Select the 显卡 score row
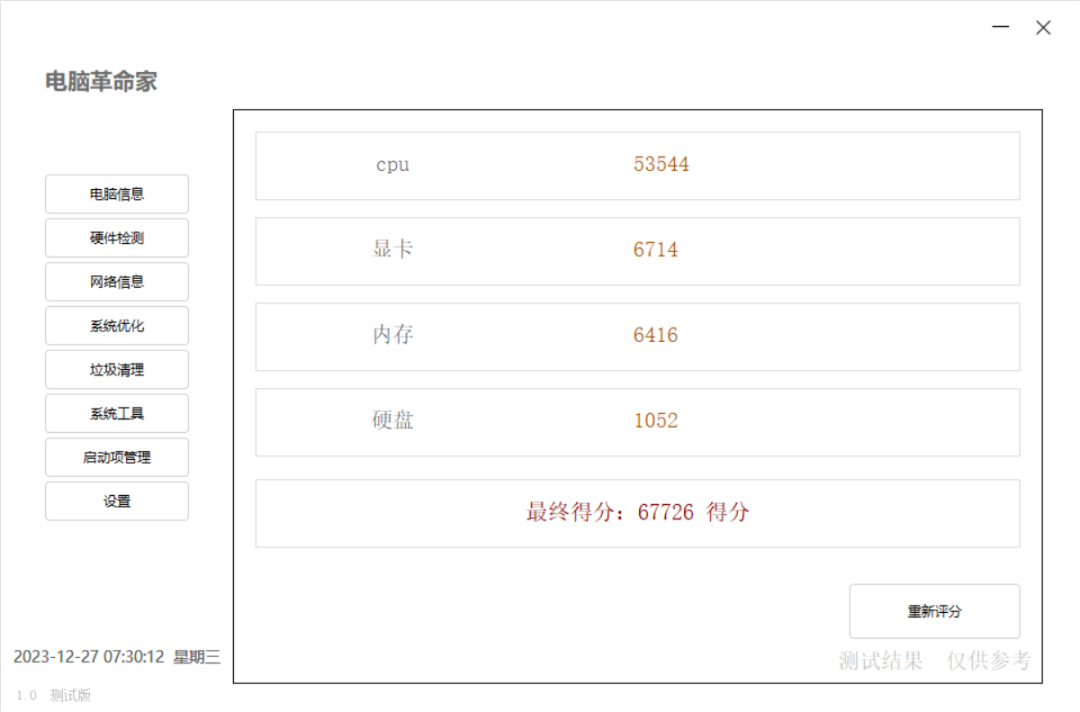Screen dimensions: 1080x712 637,251
